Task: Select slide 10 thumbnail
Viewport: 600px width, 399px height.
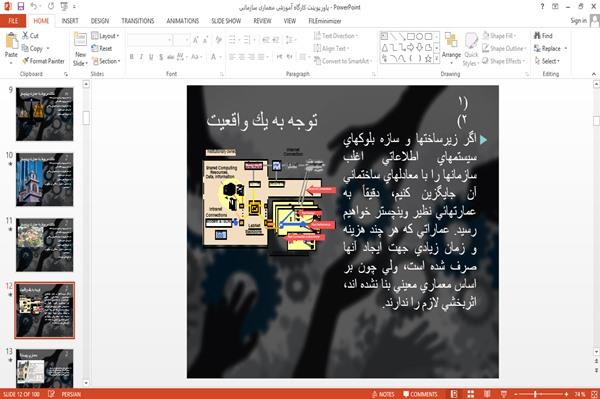Action: pos(44,179)
